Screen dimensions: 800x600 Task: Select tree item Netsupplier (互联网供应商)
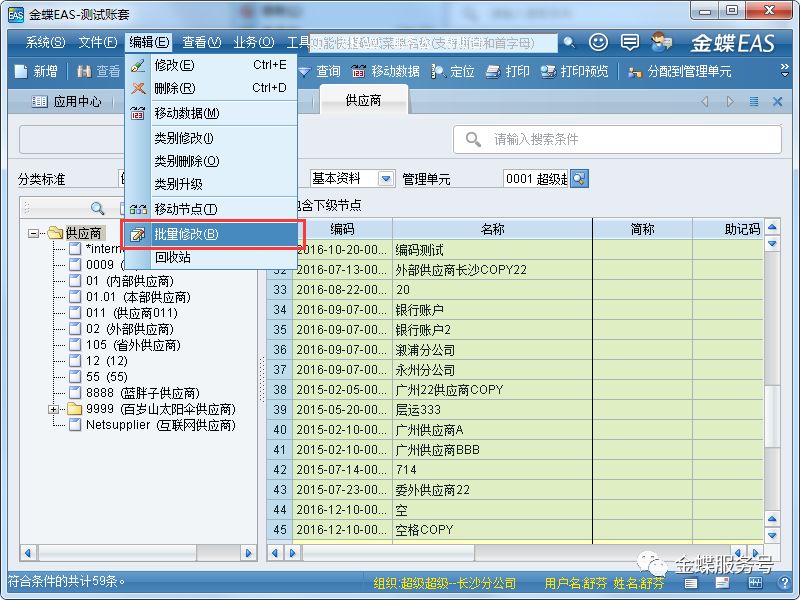pyautogui.click(x=161, y=425)
